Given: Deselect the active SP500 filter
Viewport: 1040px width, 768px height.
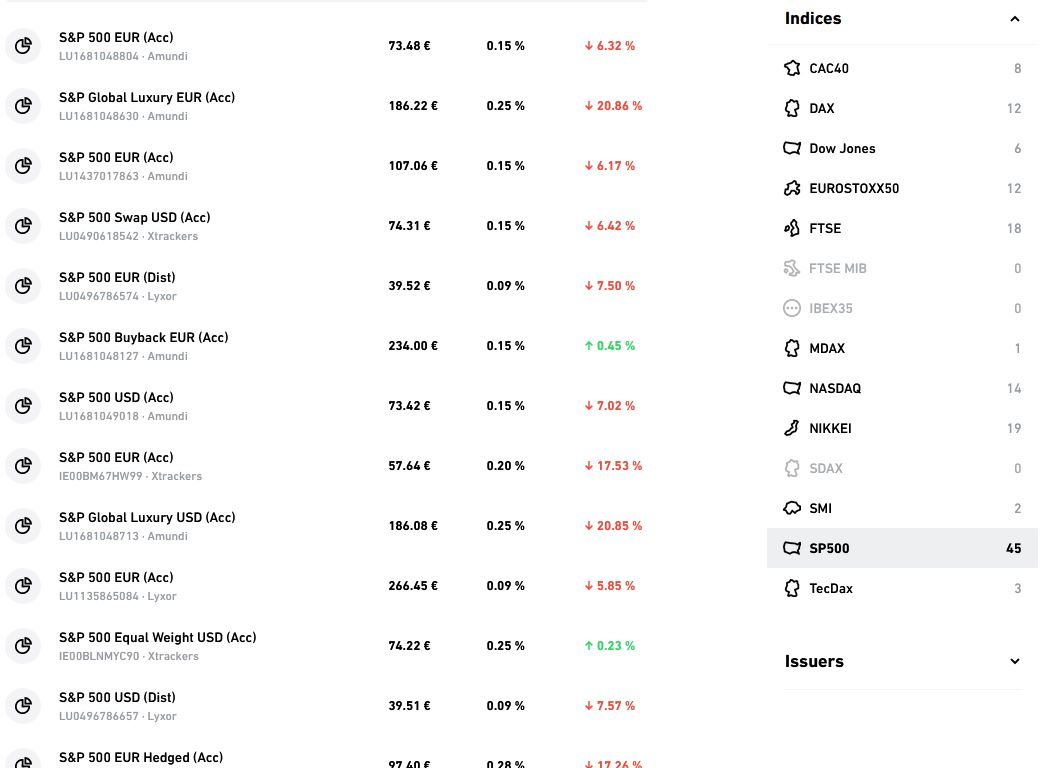Looking at the screenshot, I should [902, 548].
